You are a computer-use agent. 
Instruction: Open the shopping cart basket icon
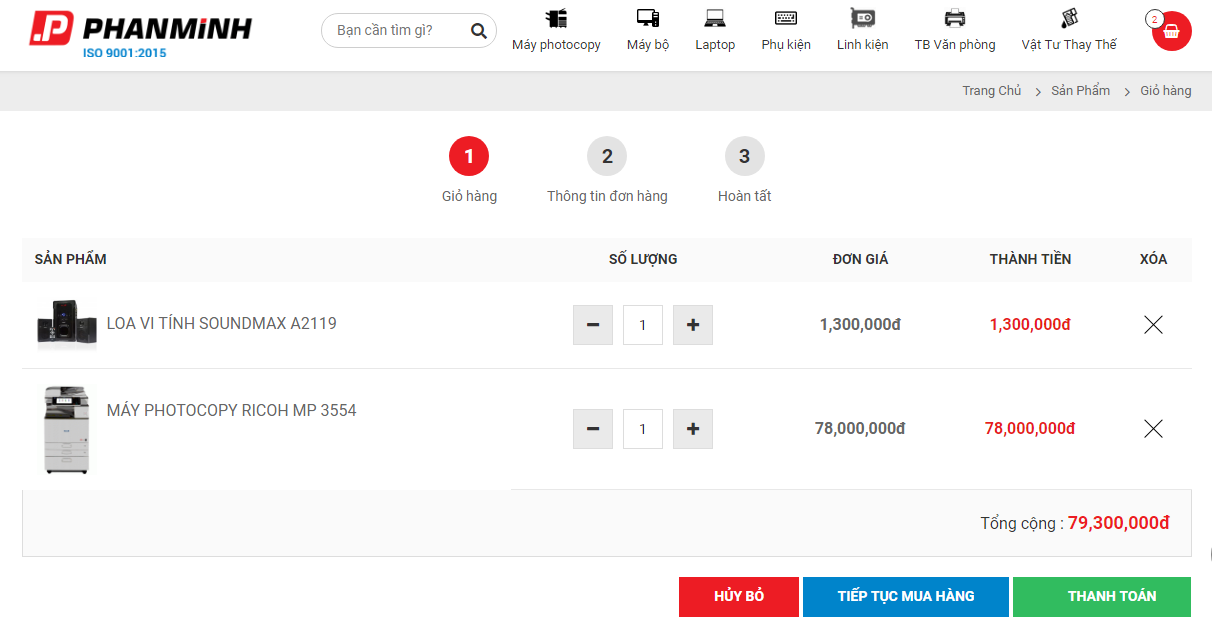[1172, 31]
